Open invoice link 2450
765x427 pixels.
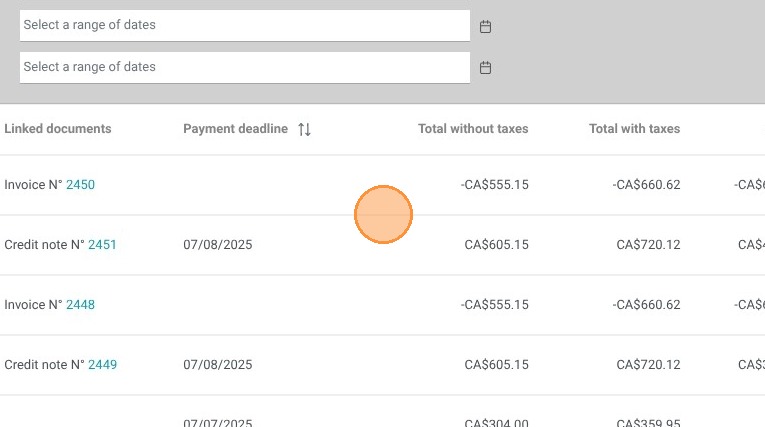click(81, 184)
